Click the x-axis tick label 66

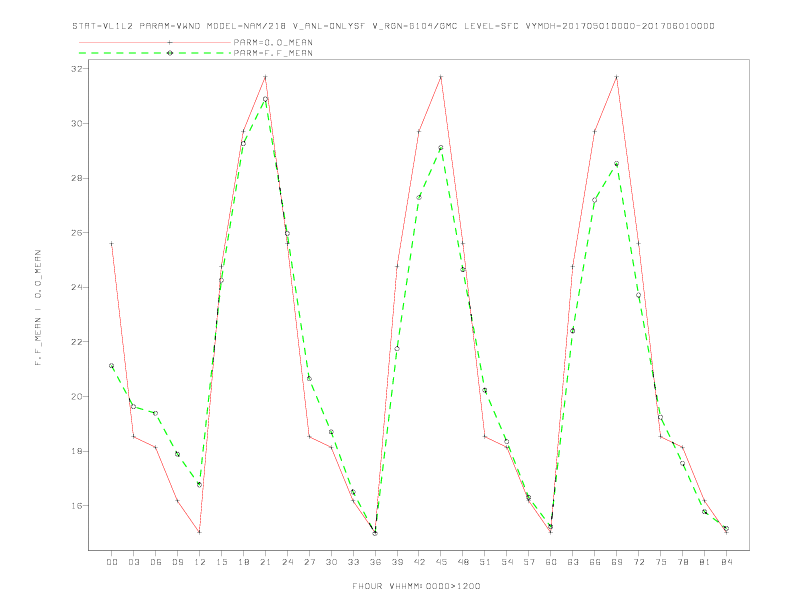coord(595,562)
